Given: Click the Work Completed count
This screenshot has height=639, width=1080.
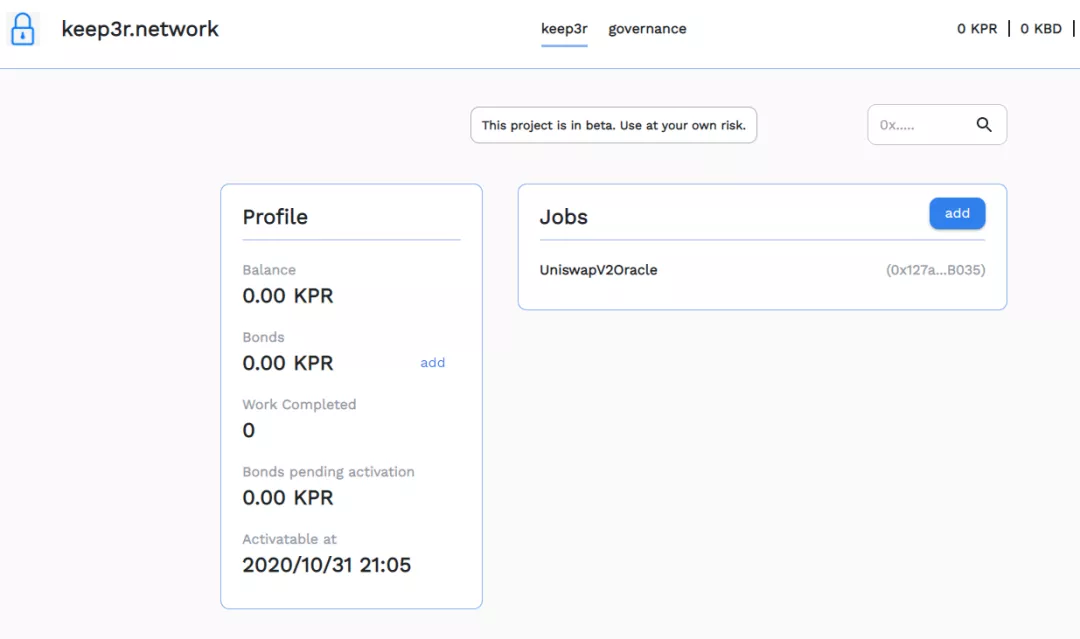Looking at the screenshot, I should point(249,431).
